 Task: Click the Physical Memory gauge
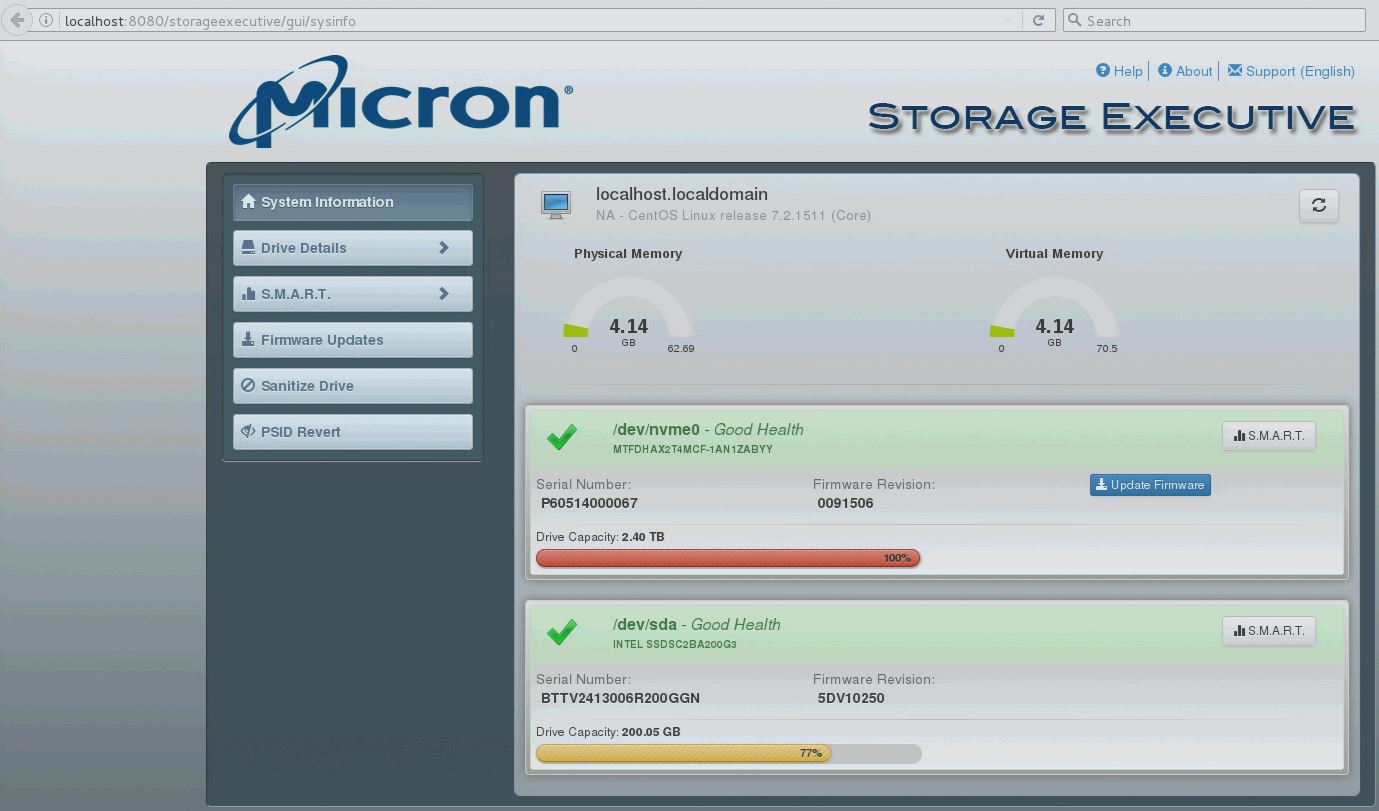click(628, 316)
